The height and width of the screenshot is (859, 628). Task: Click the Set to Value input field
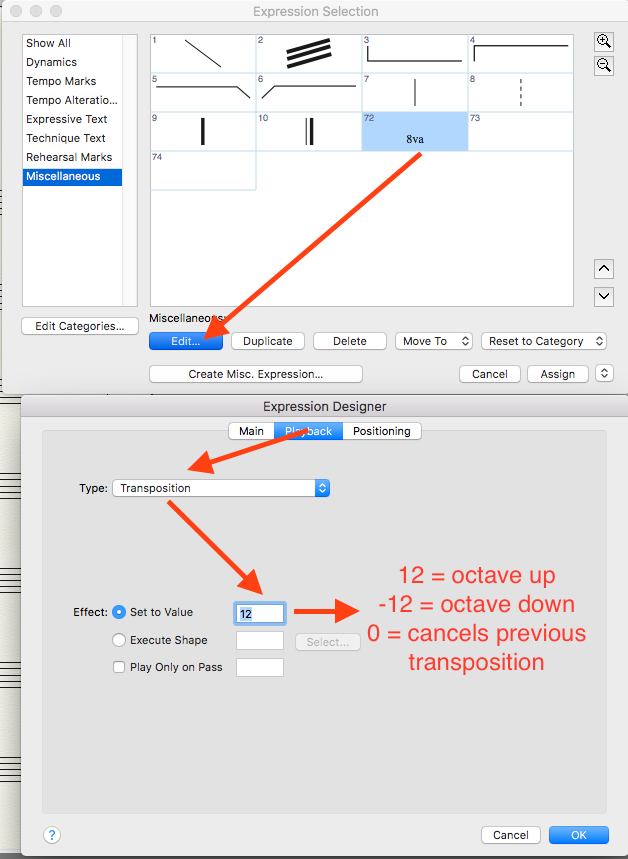coord(260,613)
